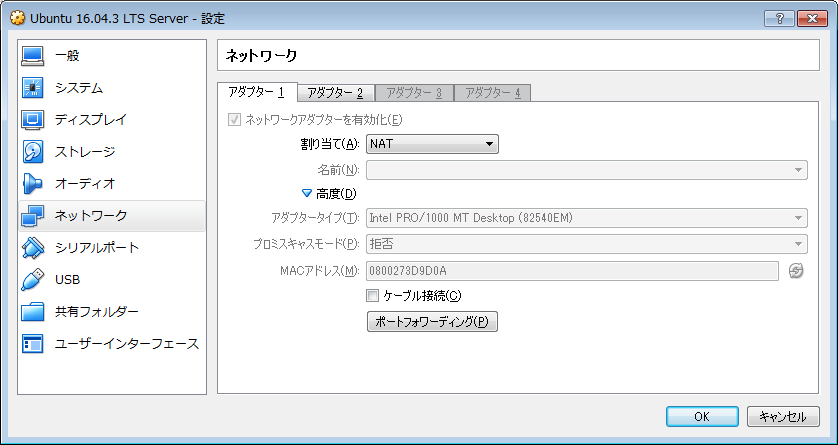Click the User Interface (ユーザーインターフェース) icon

[x=33, y=343]
